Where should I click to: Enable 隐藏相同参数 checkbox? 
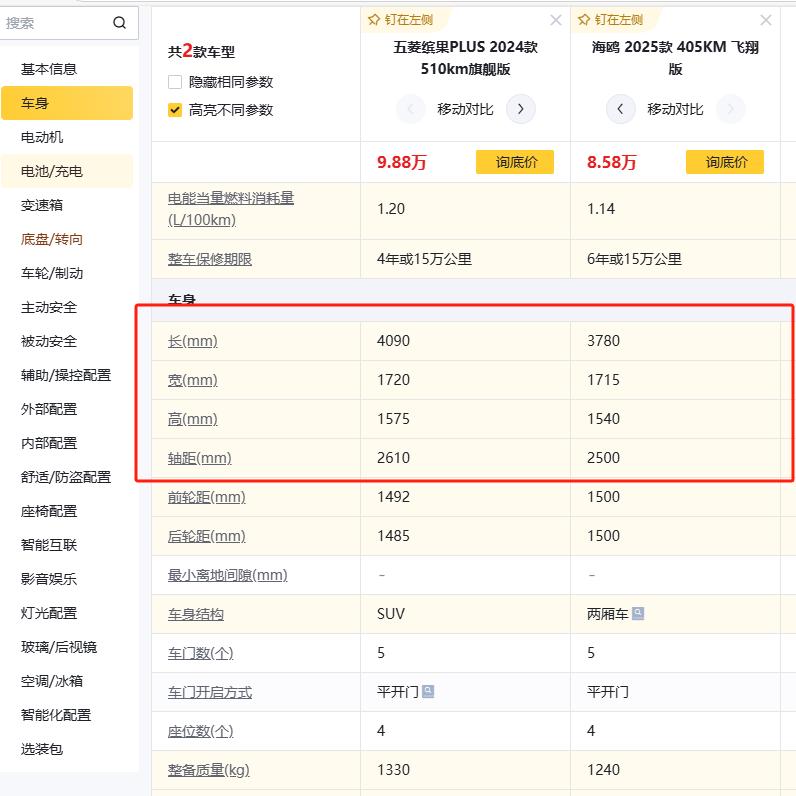click(175, 82)
